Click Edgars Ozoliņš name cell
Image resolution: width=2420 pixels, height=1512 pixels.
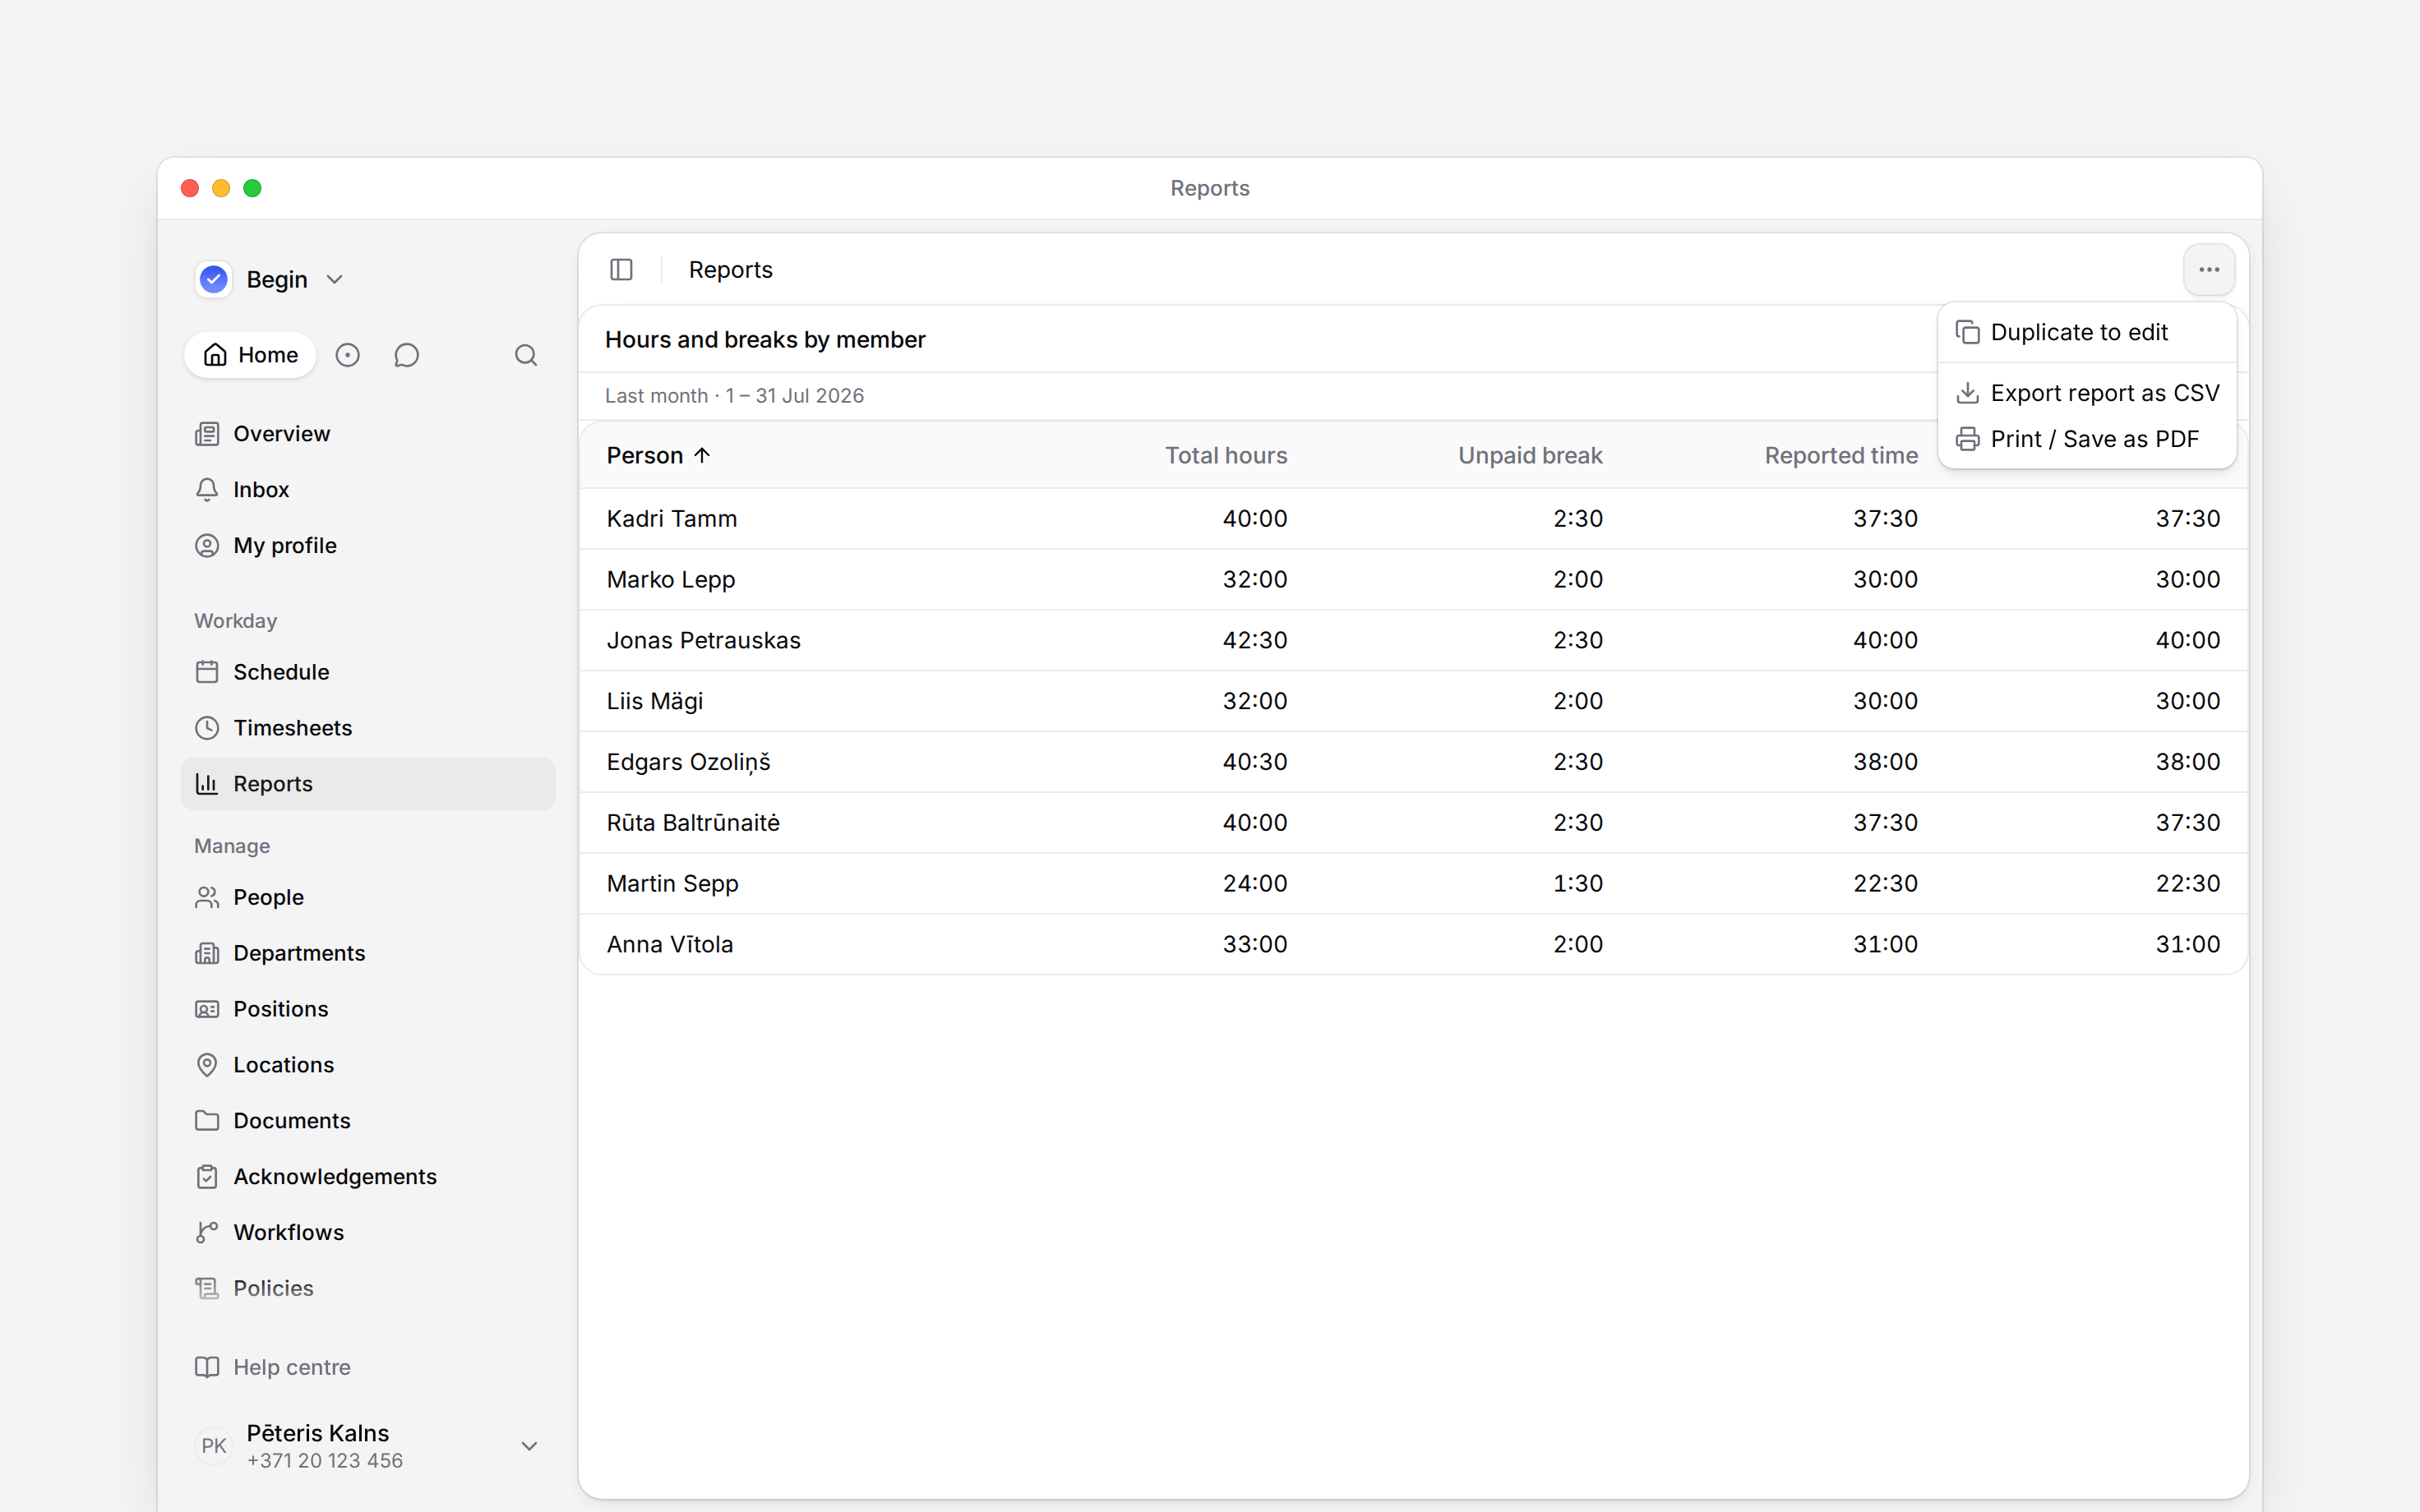pyautogui.click(x=688, y=762)
